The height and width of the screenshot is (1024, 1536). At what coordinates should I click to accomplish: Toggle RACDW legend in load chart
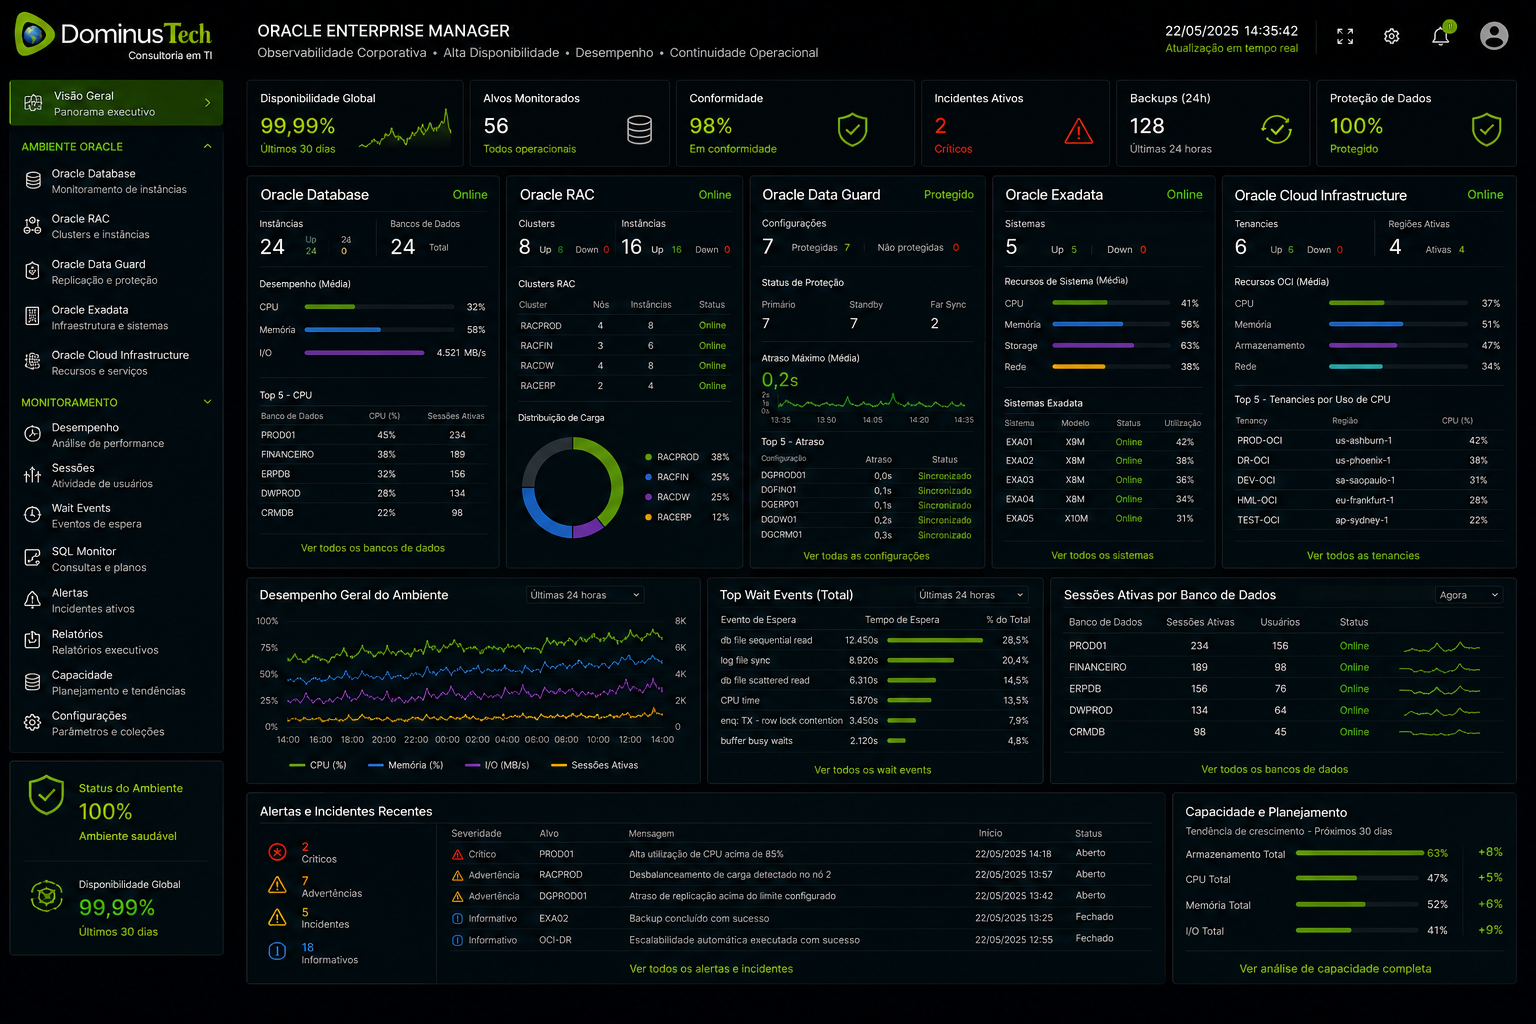[667, 497]
